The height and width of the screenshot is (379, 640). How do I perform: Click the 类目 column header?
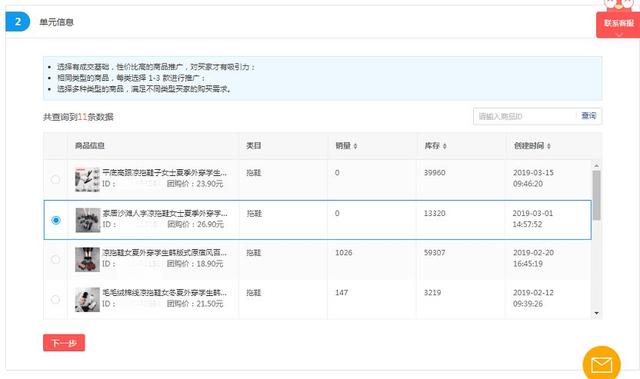click(x=253, y=146)
